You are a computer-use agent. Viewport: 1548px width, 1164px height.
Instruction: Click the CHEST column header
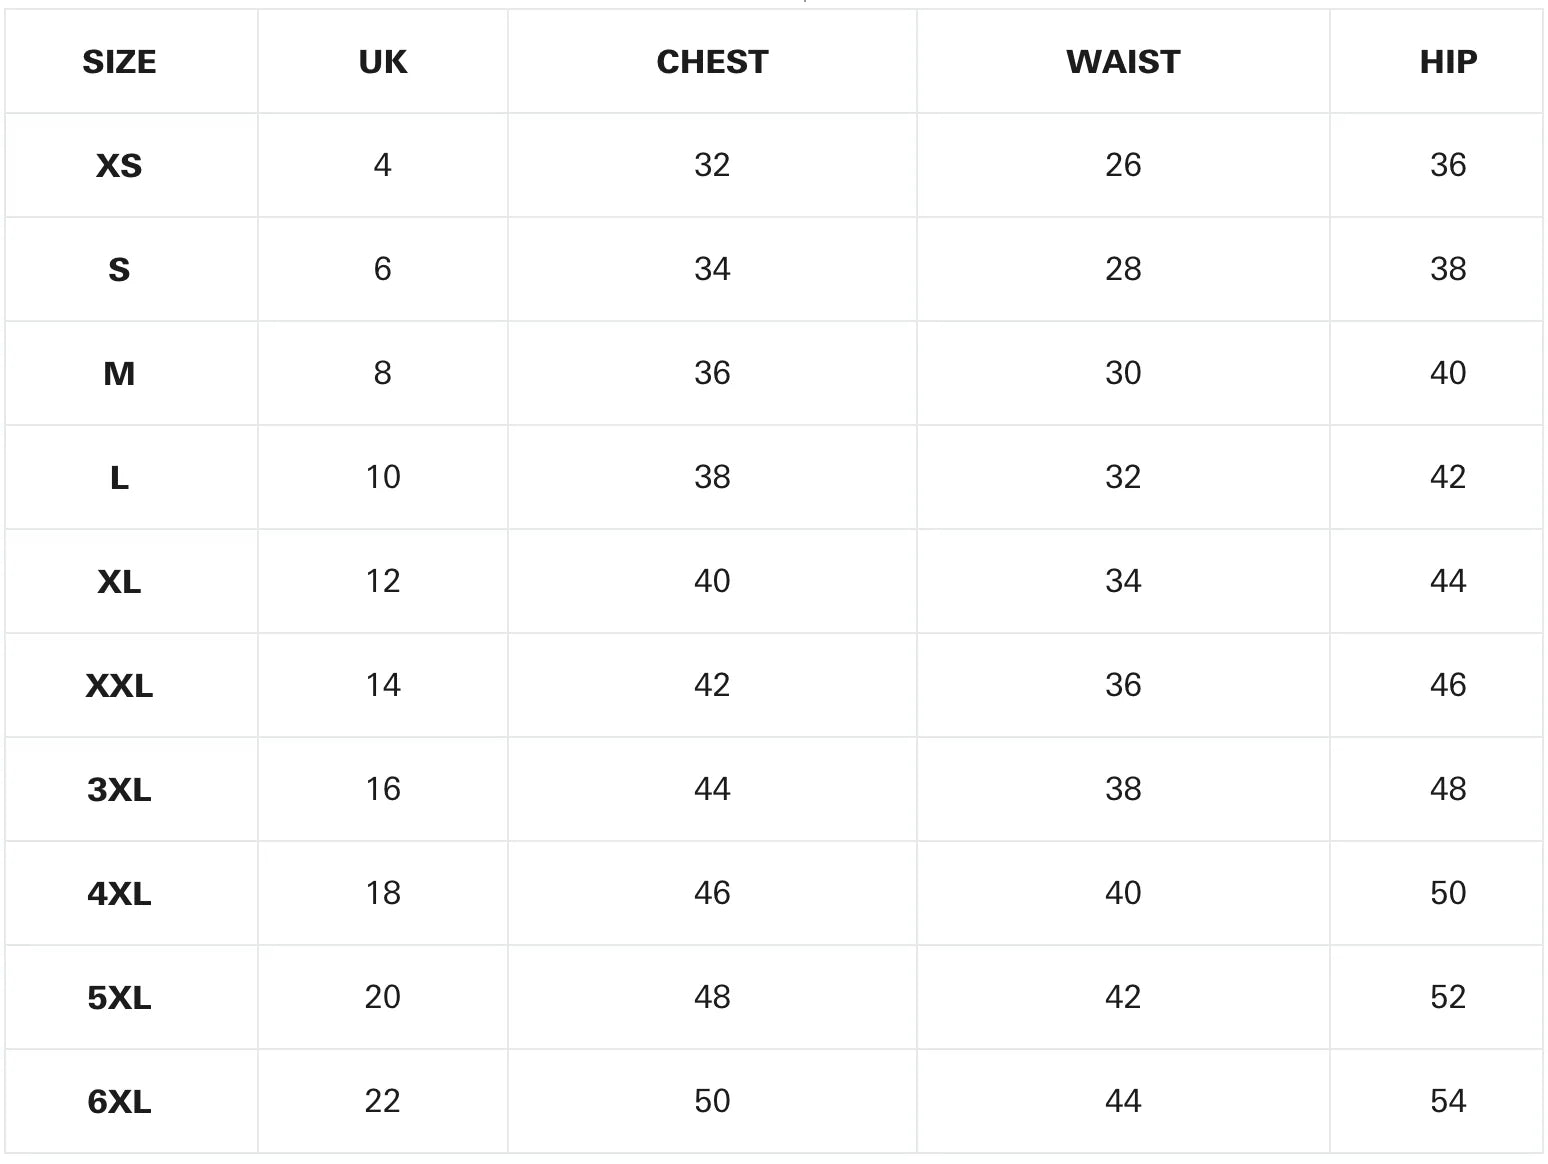click(712, 62)
